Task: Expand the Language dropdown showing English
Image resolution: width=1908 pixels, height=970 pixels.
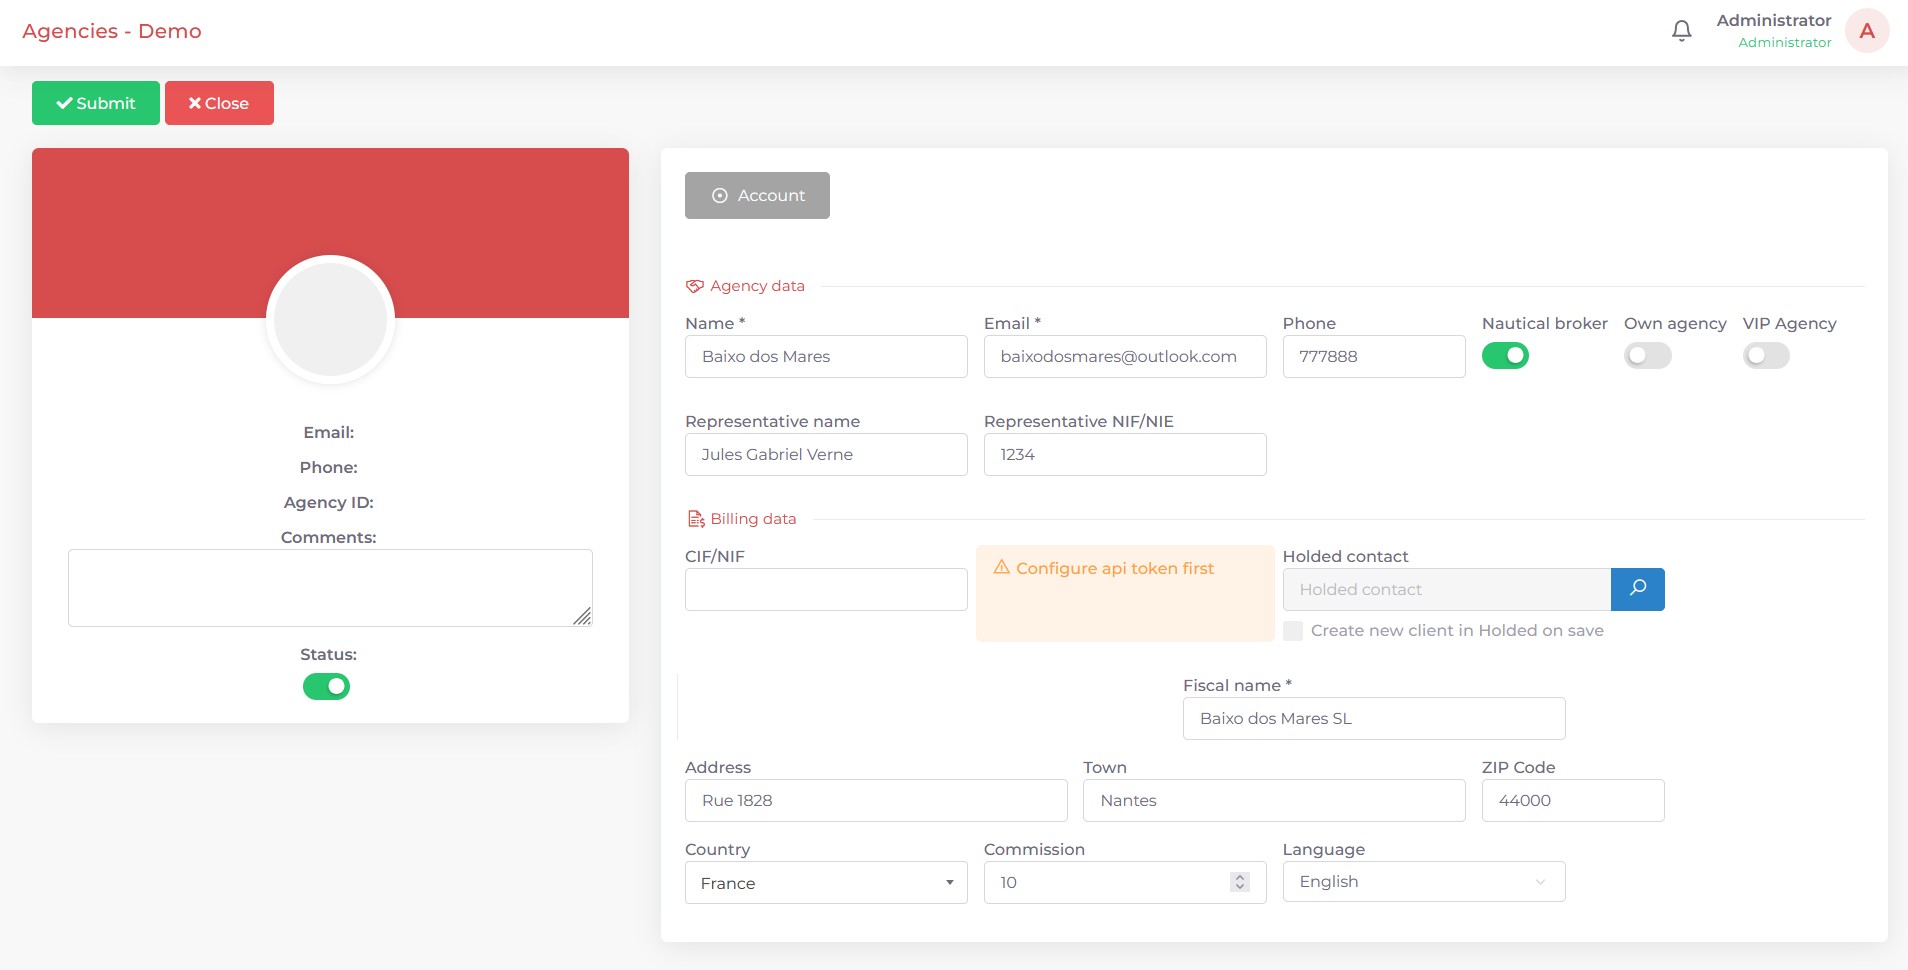Action: (1424, 881)
